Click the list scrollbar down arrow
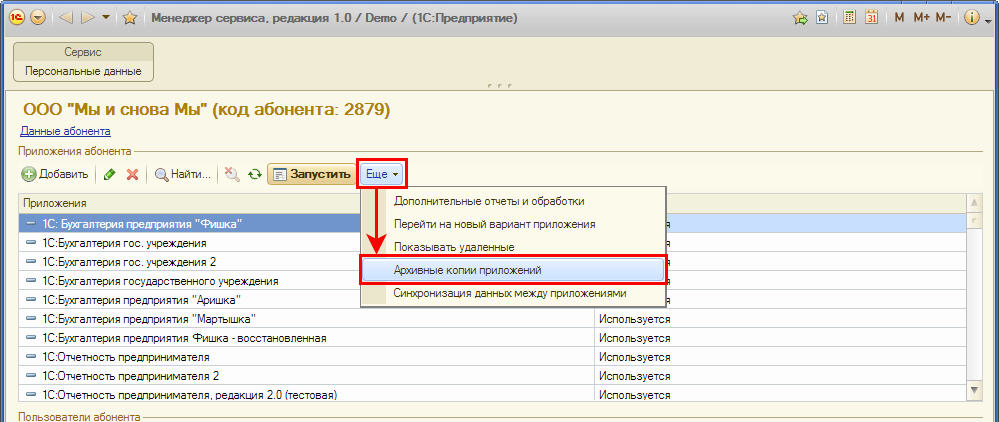This screenshot has height=422, width=999. click(x=975, y=389)
